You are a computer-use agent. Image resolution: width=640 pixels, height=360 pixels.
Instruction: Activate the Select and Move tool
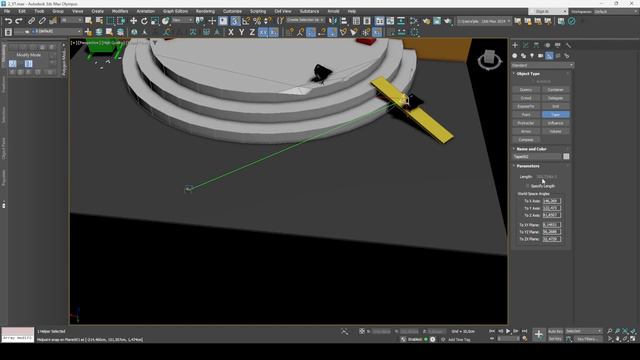pos(133,21)
